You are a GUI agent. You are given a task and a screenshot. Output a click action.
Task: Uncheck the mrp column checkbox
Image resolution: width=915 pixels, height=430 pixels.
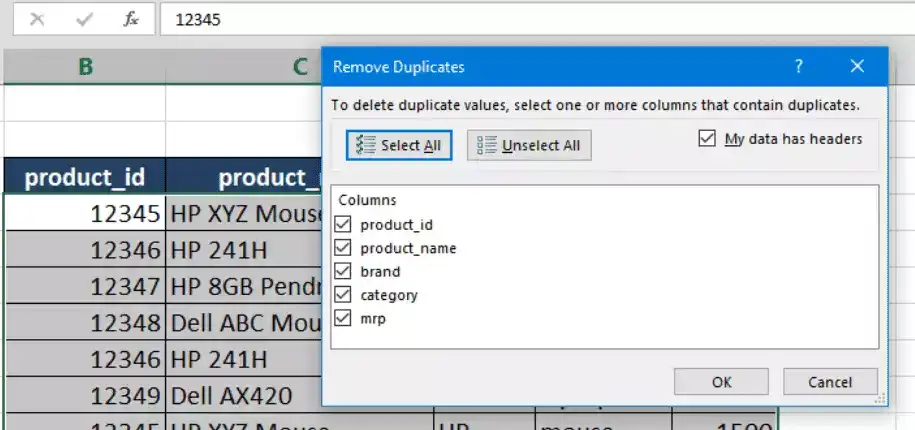coord(345,319)
